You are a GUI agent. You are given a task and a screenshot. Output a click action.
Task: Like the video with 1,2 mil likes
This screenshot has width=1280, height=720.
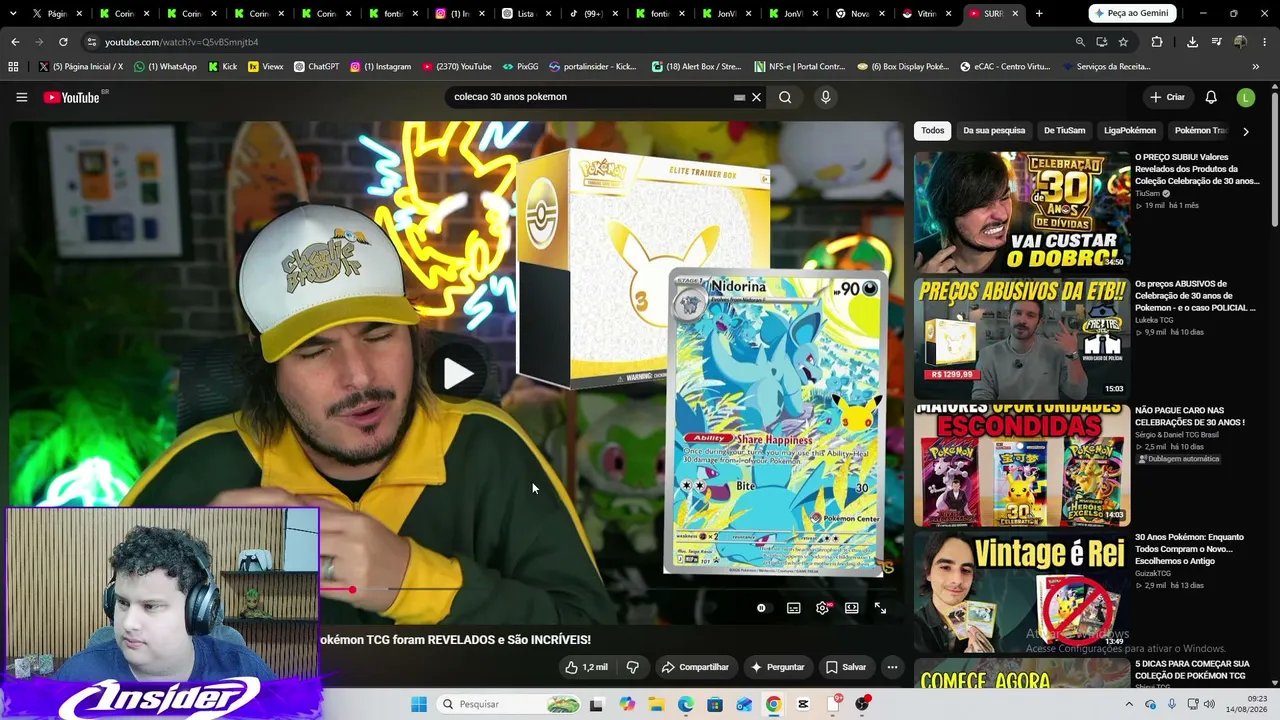tap(587, 667)
